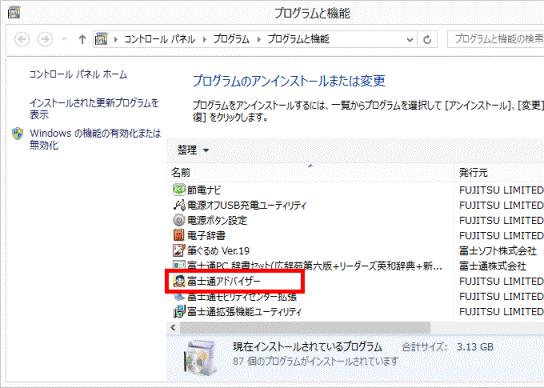This screenshot has height=388, width=544.
Task: Click the shield icon beside Windows の機能
Action: tap(18, 134)
